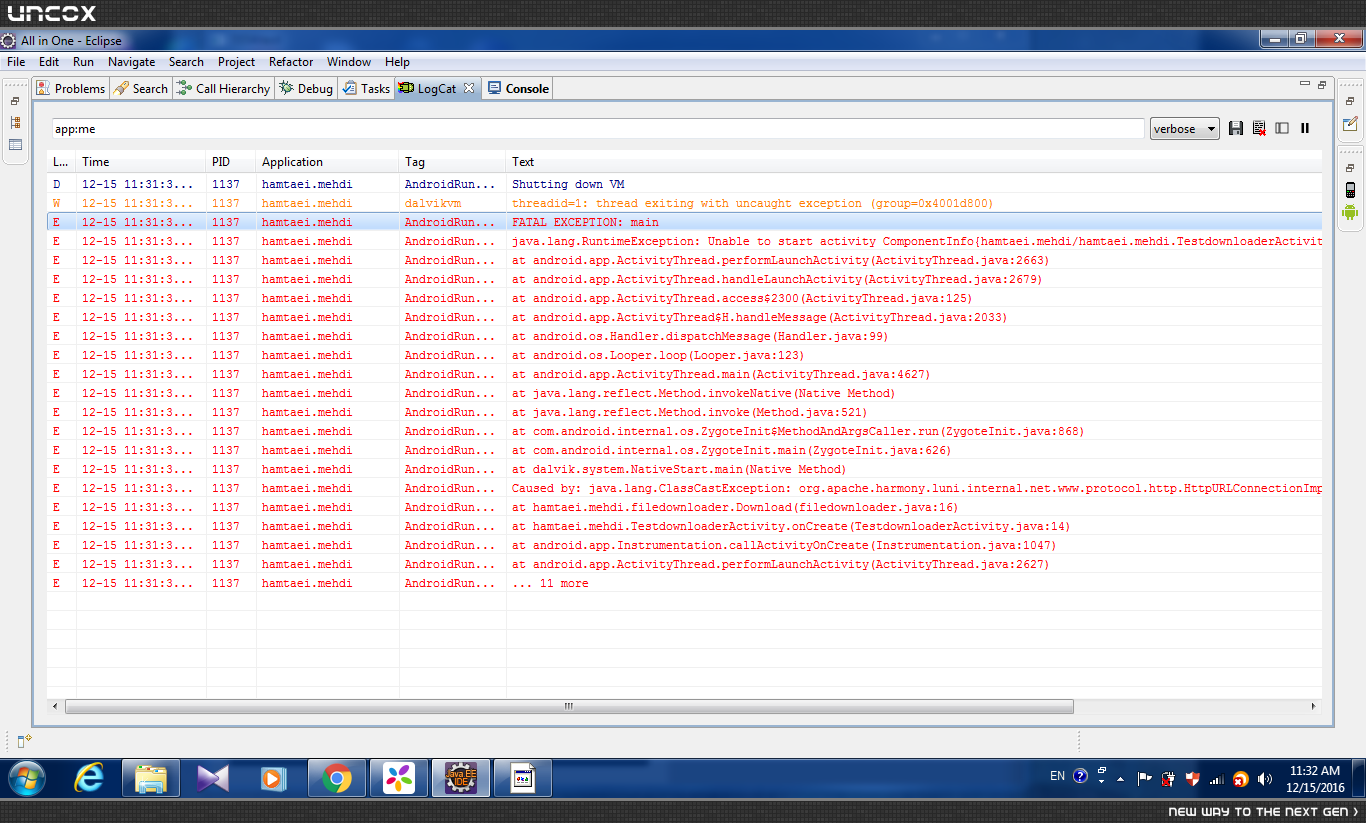1366x823 pixels.
Task: Sort by the Level column header
Action: pyautogui.click(x=61, y=161)
